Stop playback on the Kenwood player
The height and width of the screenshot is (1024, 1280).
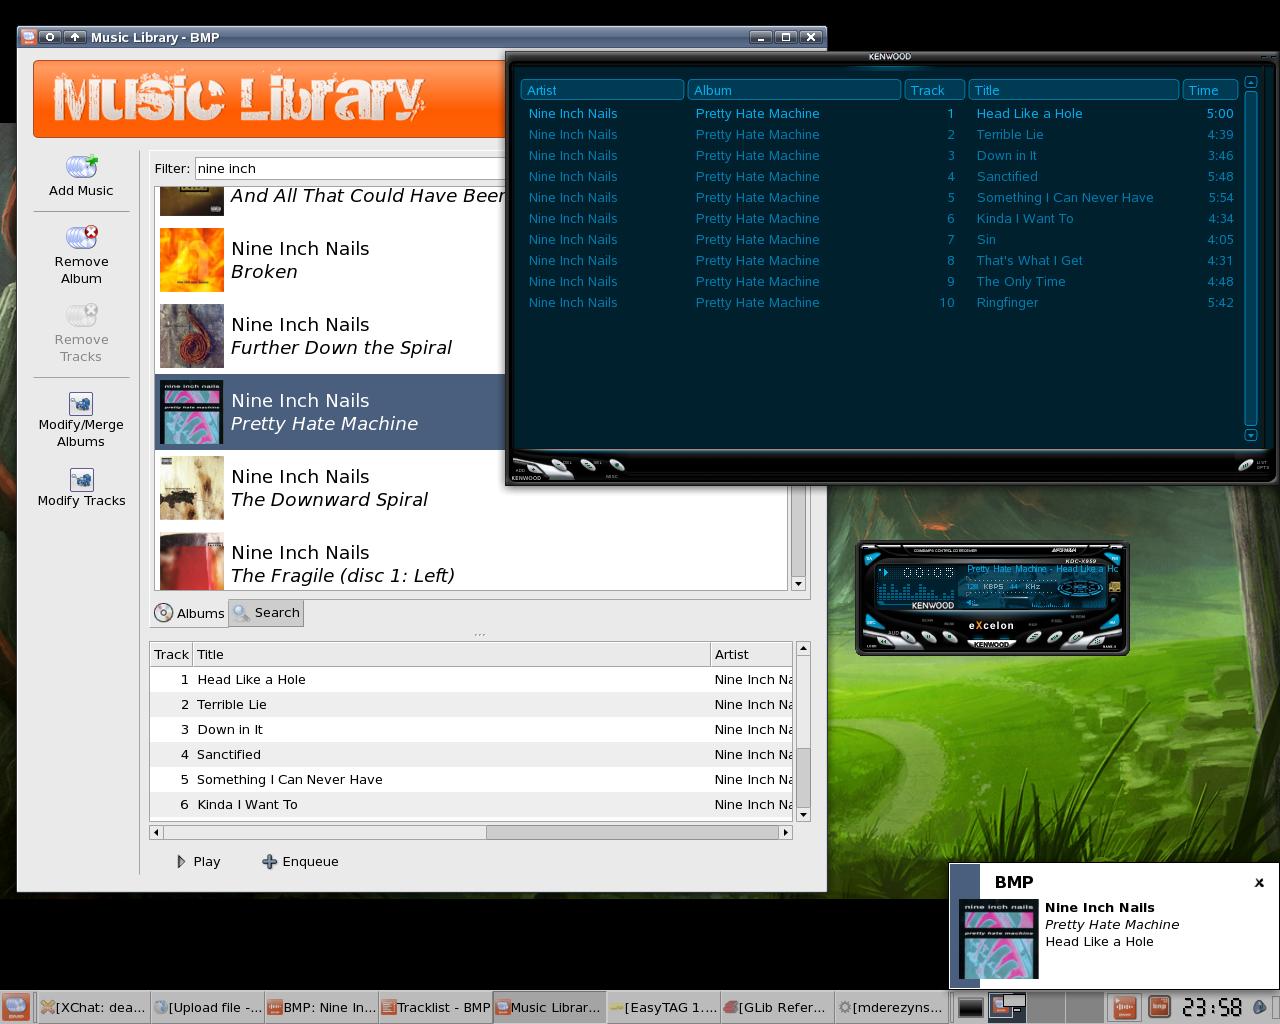[x=949, y=637]
